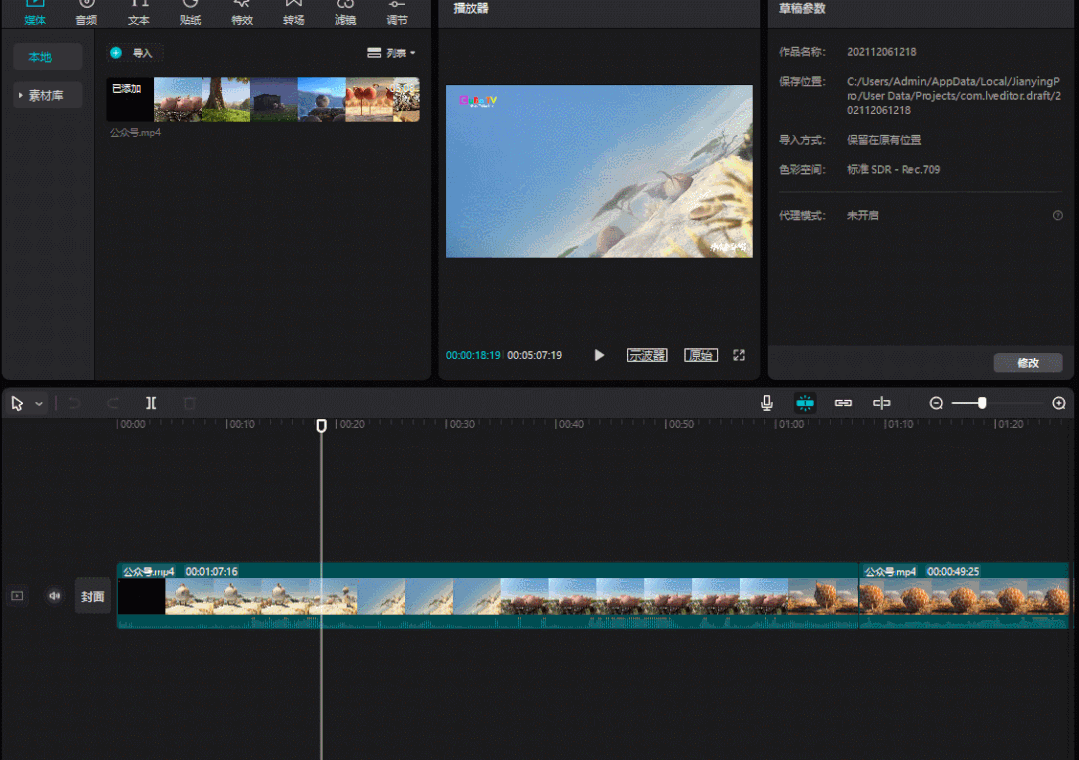Click the proxy mode help icon
Screen dimensions: 1079x760
point(1058,215)
